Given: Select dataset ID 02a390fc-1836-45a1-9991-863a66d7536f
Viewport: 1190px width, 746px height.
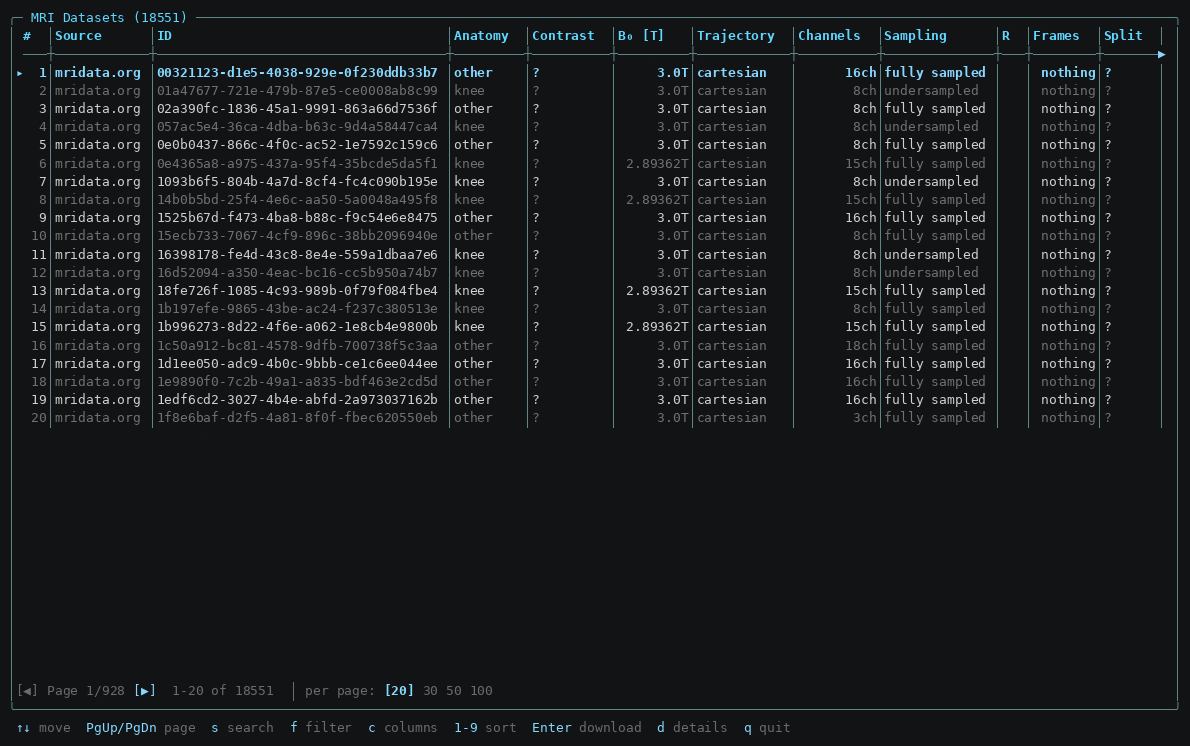Looking at the screenshot, I should 298,109.
